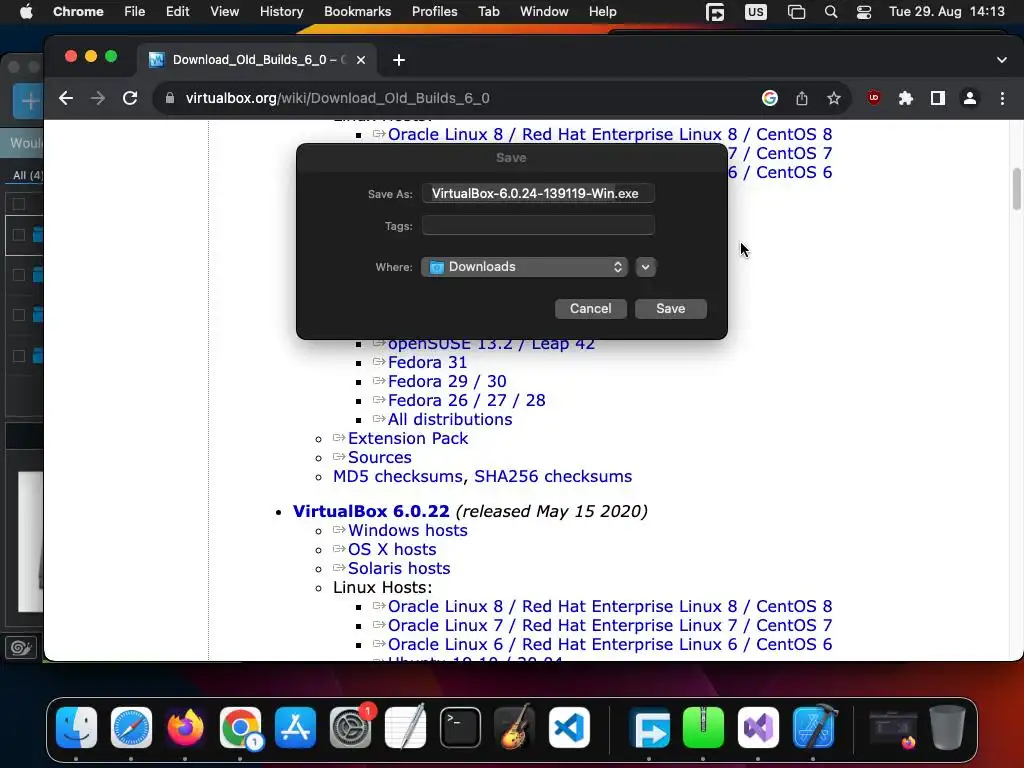Click the address bar URL
Image resolution: width=1024 pixels, height=768 pixels.
(x=338, y=98)
